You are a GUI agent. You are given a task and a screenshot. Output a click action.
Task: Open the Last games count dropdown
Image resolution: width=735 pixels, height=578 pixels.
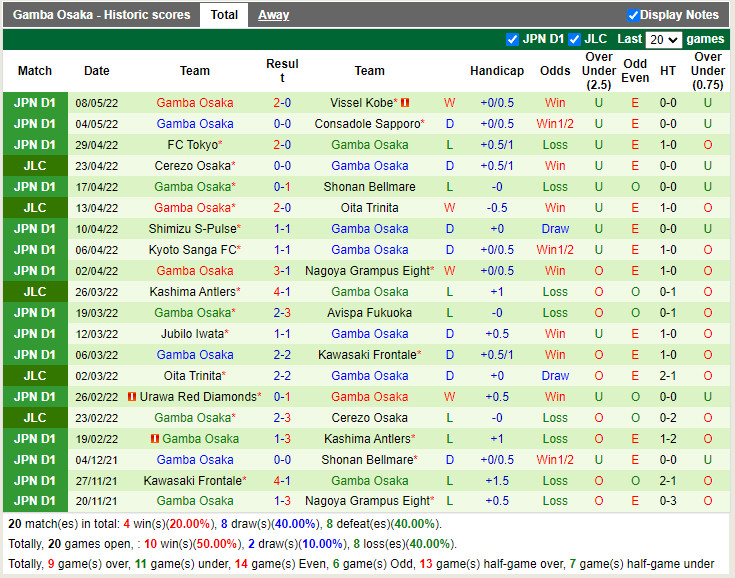[664, 40]
